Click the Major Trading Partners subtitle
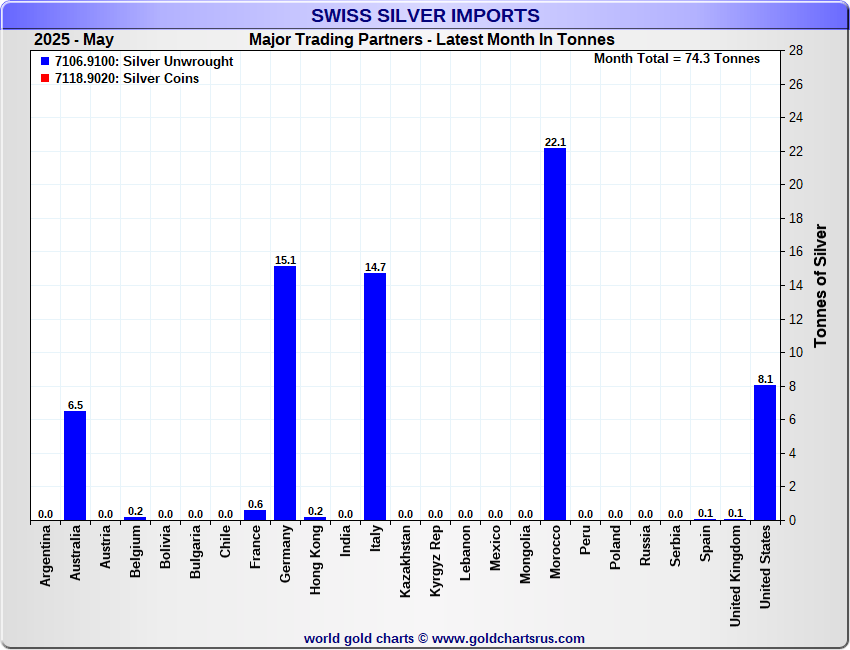The width and height of the screenshot is (850, 650). click(x=431, y=40)
